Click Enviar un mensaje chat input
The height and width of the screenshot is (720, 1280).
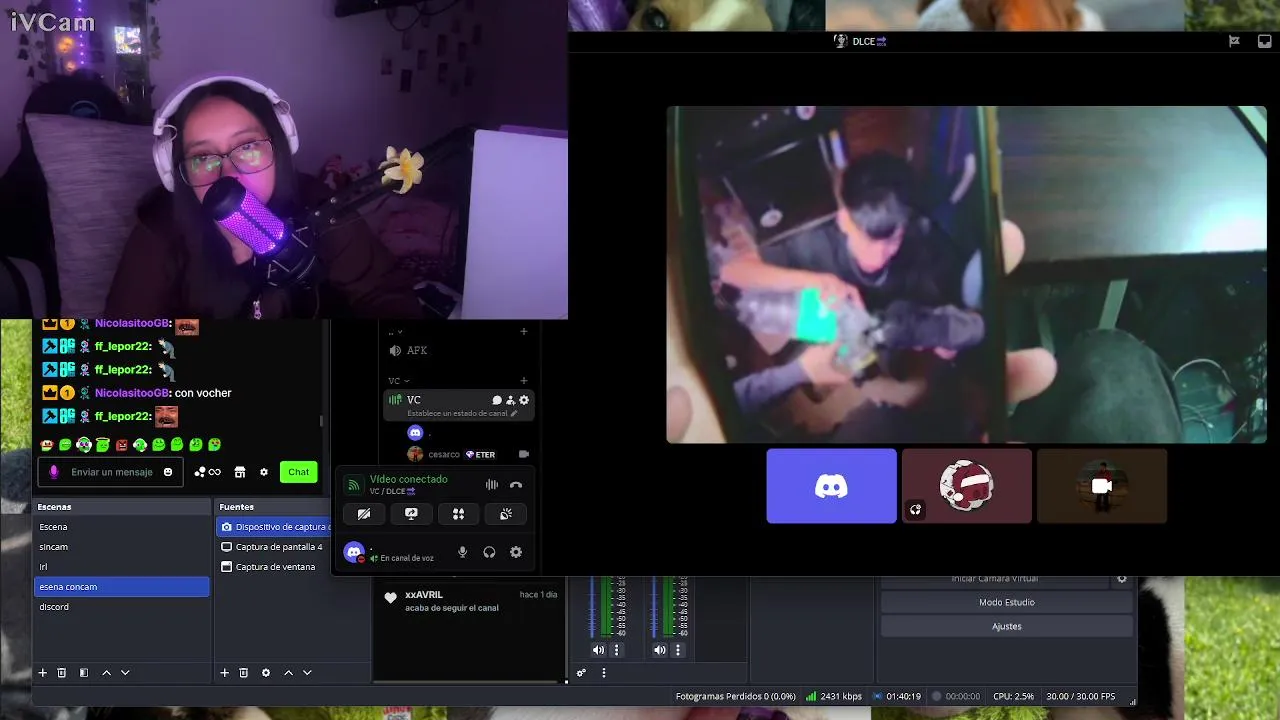coord(112,472)
